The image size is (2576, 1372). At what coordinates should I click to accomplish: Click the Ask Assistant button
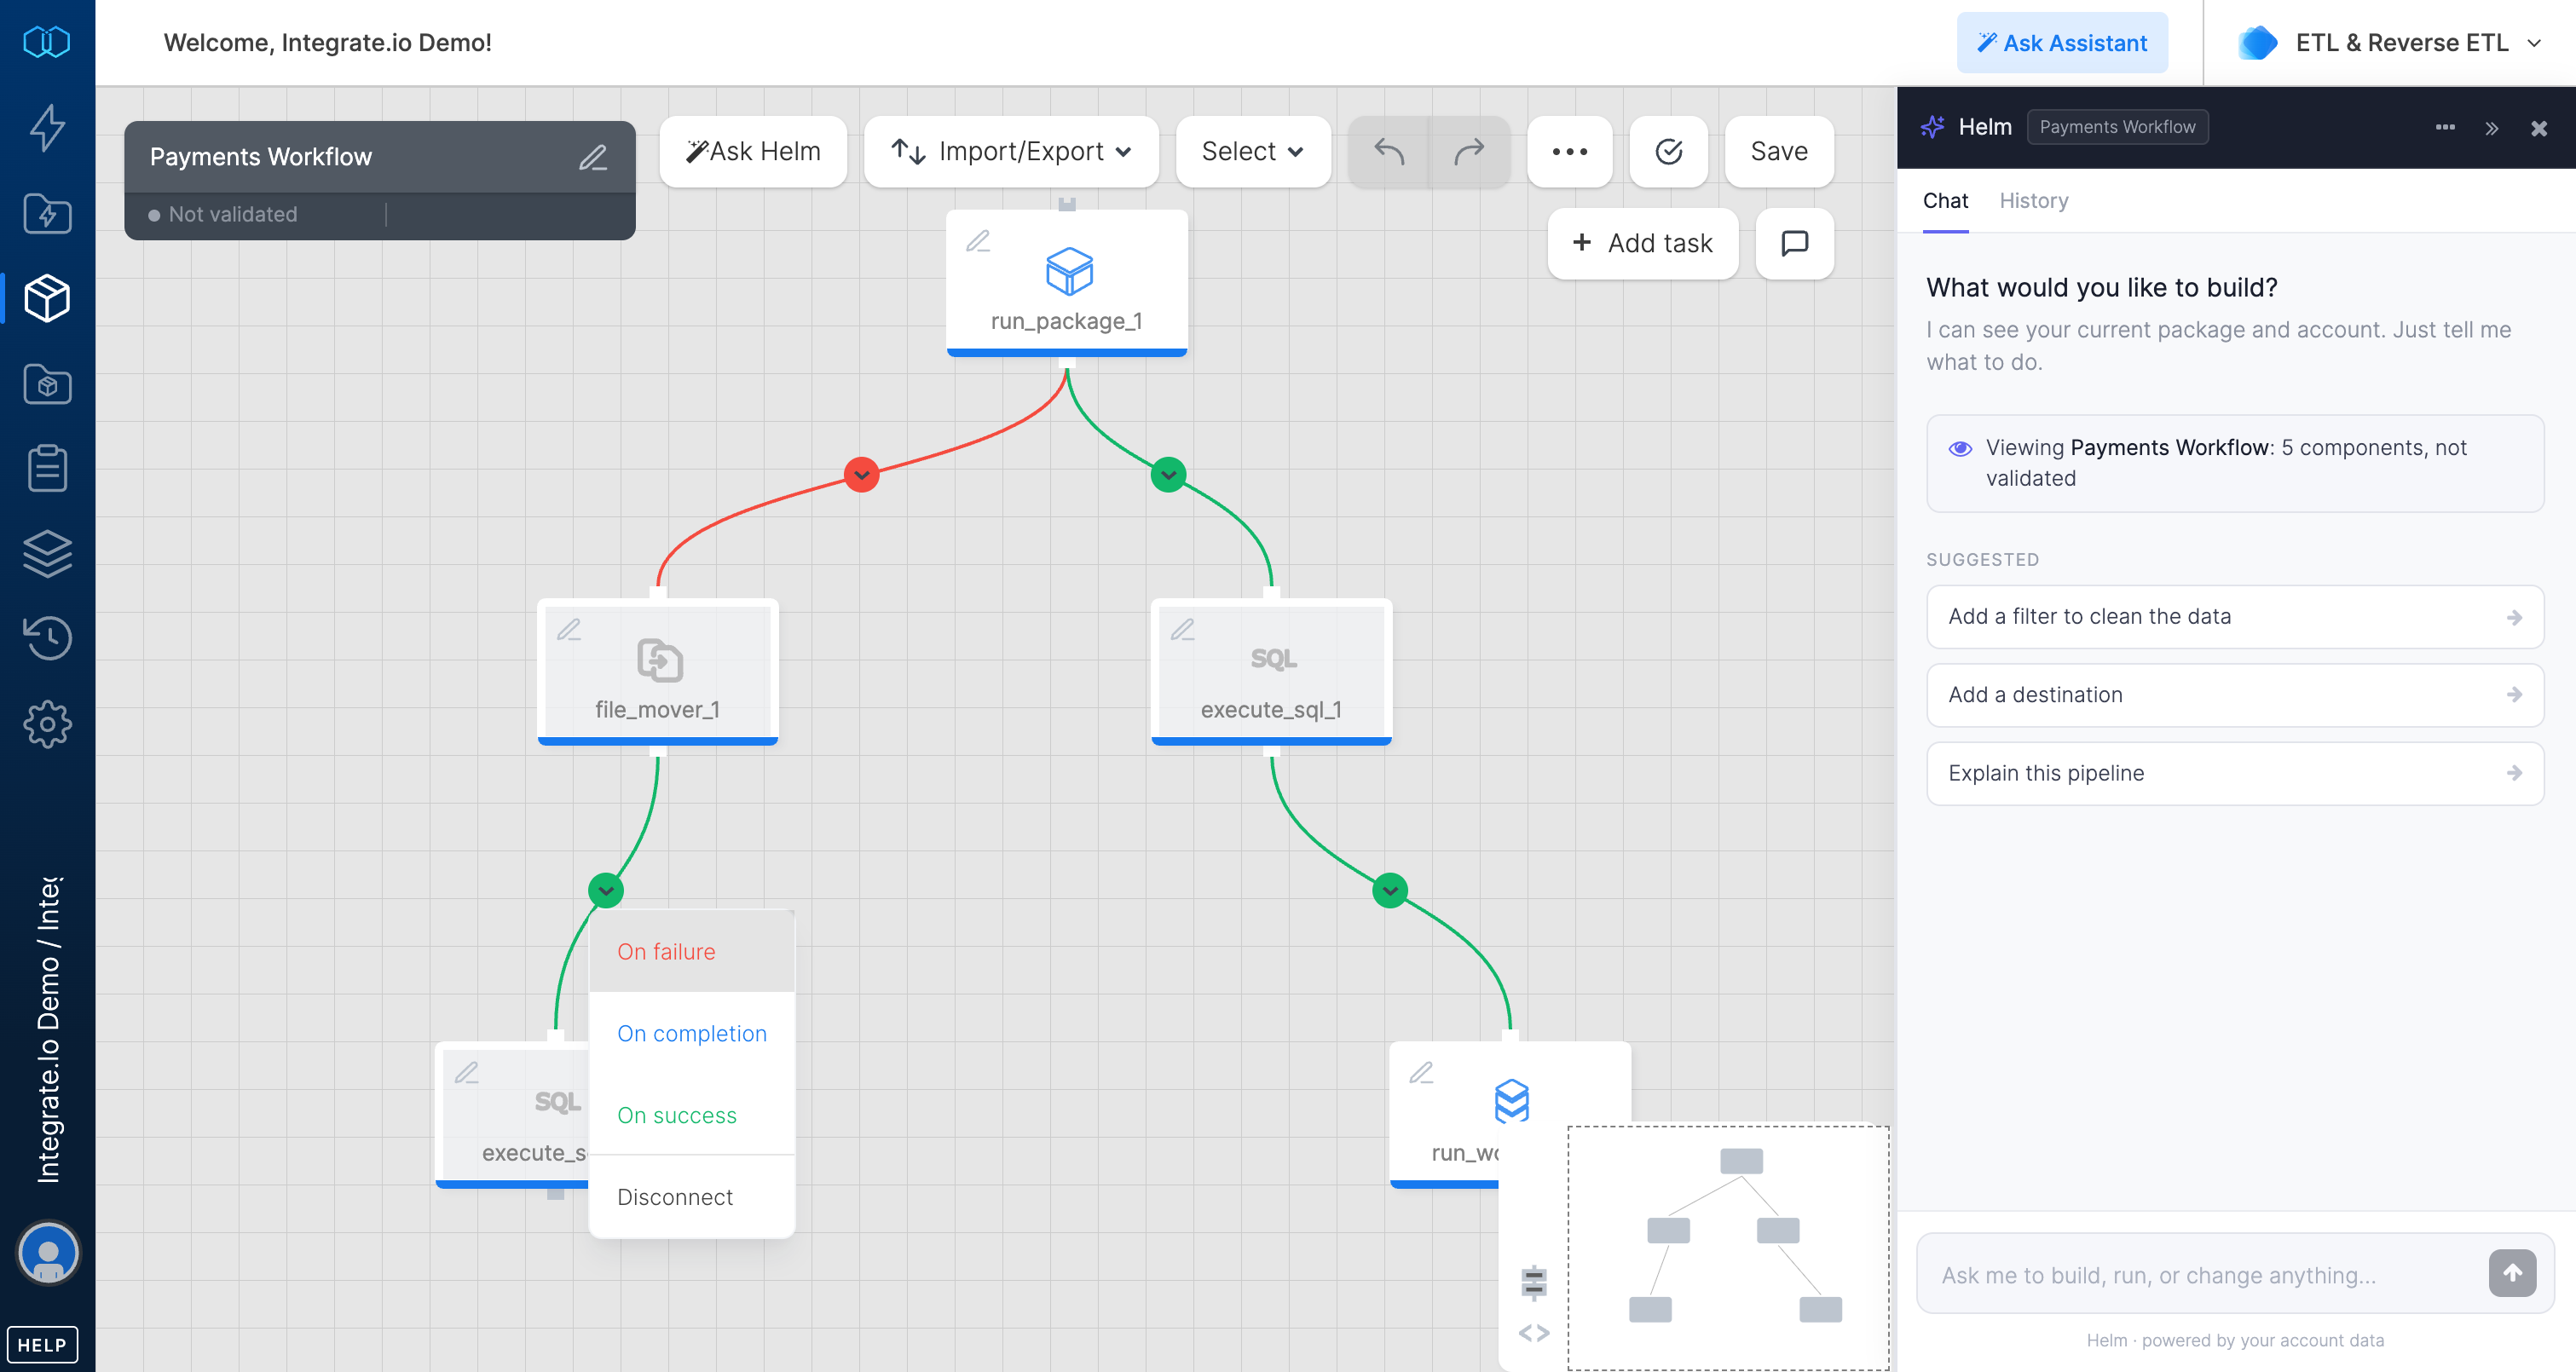[x=2062, y=43]
